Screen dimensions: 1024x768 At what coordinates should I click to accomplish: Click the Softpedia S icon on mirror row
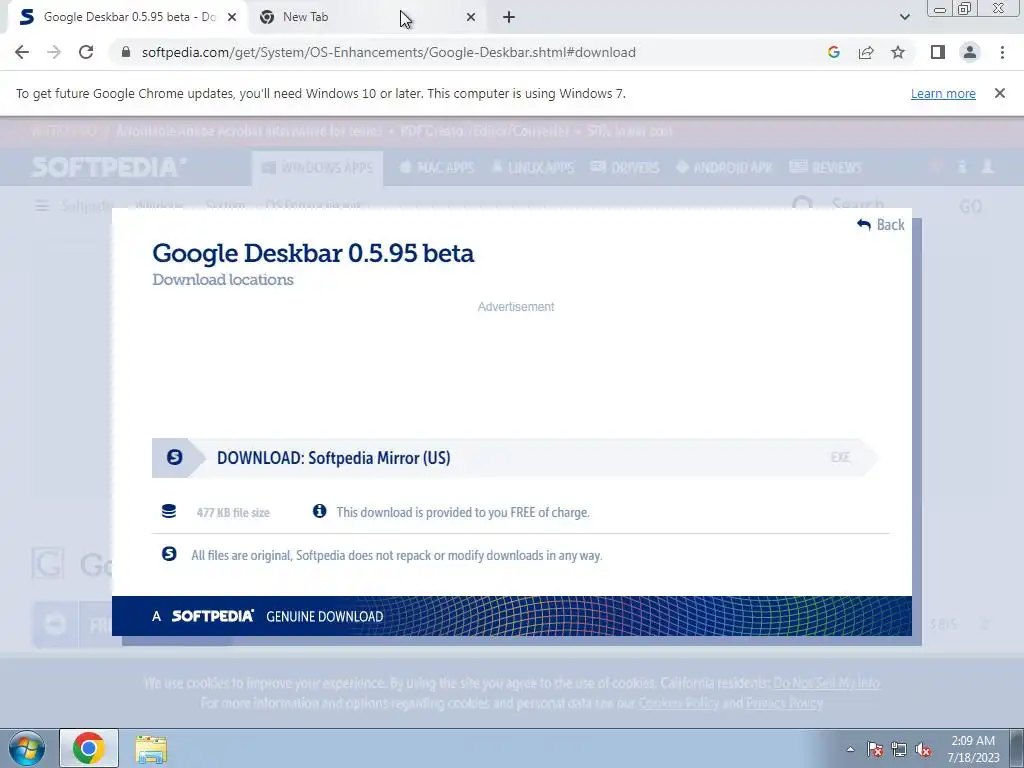click(x=174, y=457)
